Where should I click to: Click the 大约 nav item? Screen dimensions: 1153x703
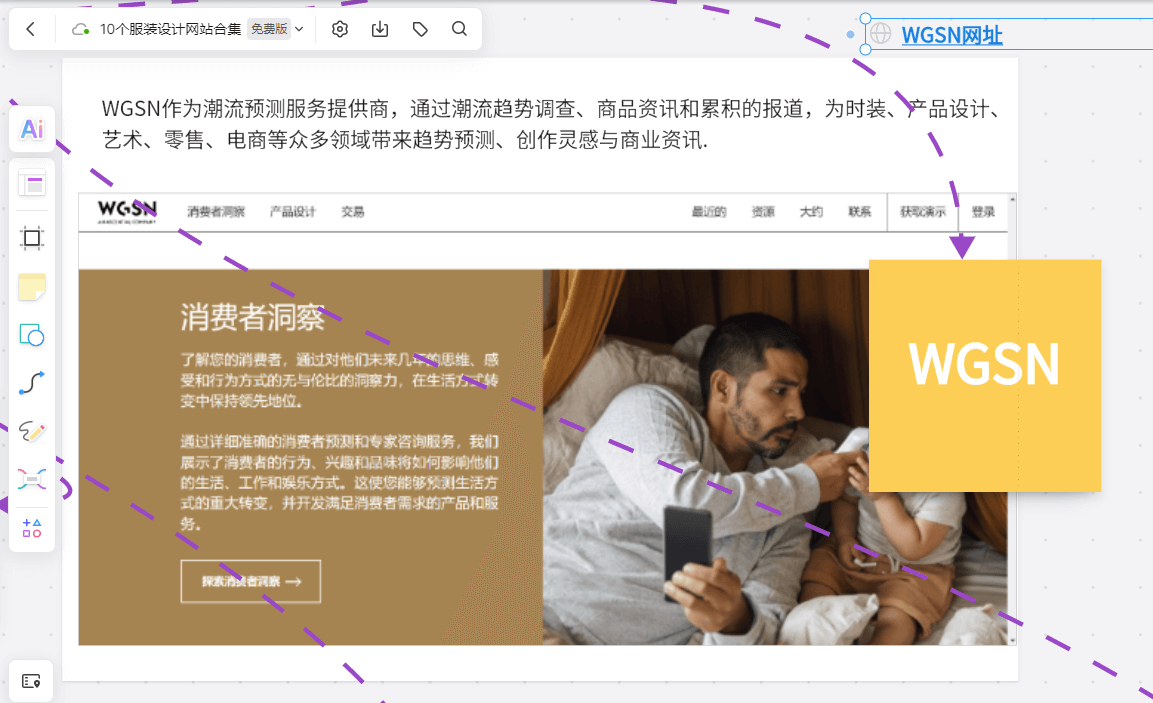(x=812, y=212)
